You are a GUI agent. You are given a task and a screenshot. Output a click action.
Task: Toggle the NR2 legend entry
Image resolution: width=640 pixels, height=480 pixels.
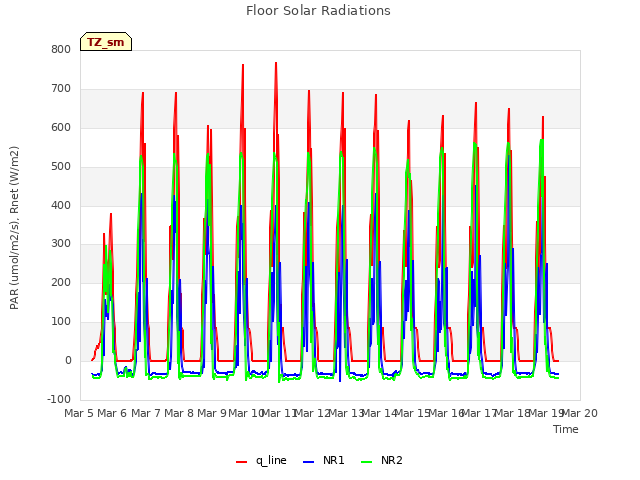click(382, 460)
